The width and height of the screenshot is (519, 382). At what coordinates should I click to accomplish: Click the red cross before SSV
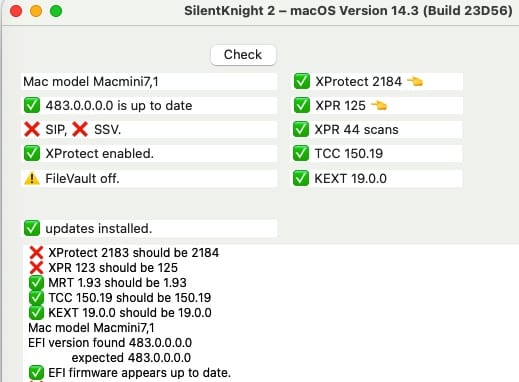tap(80, 129)
